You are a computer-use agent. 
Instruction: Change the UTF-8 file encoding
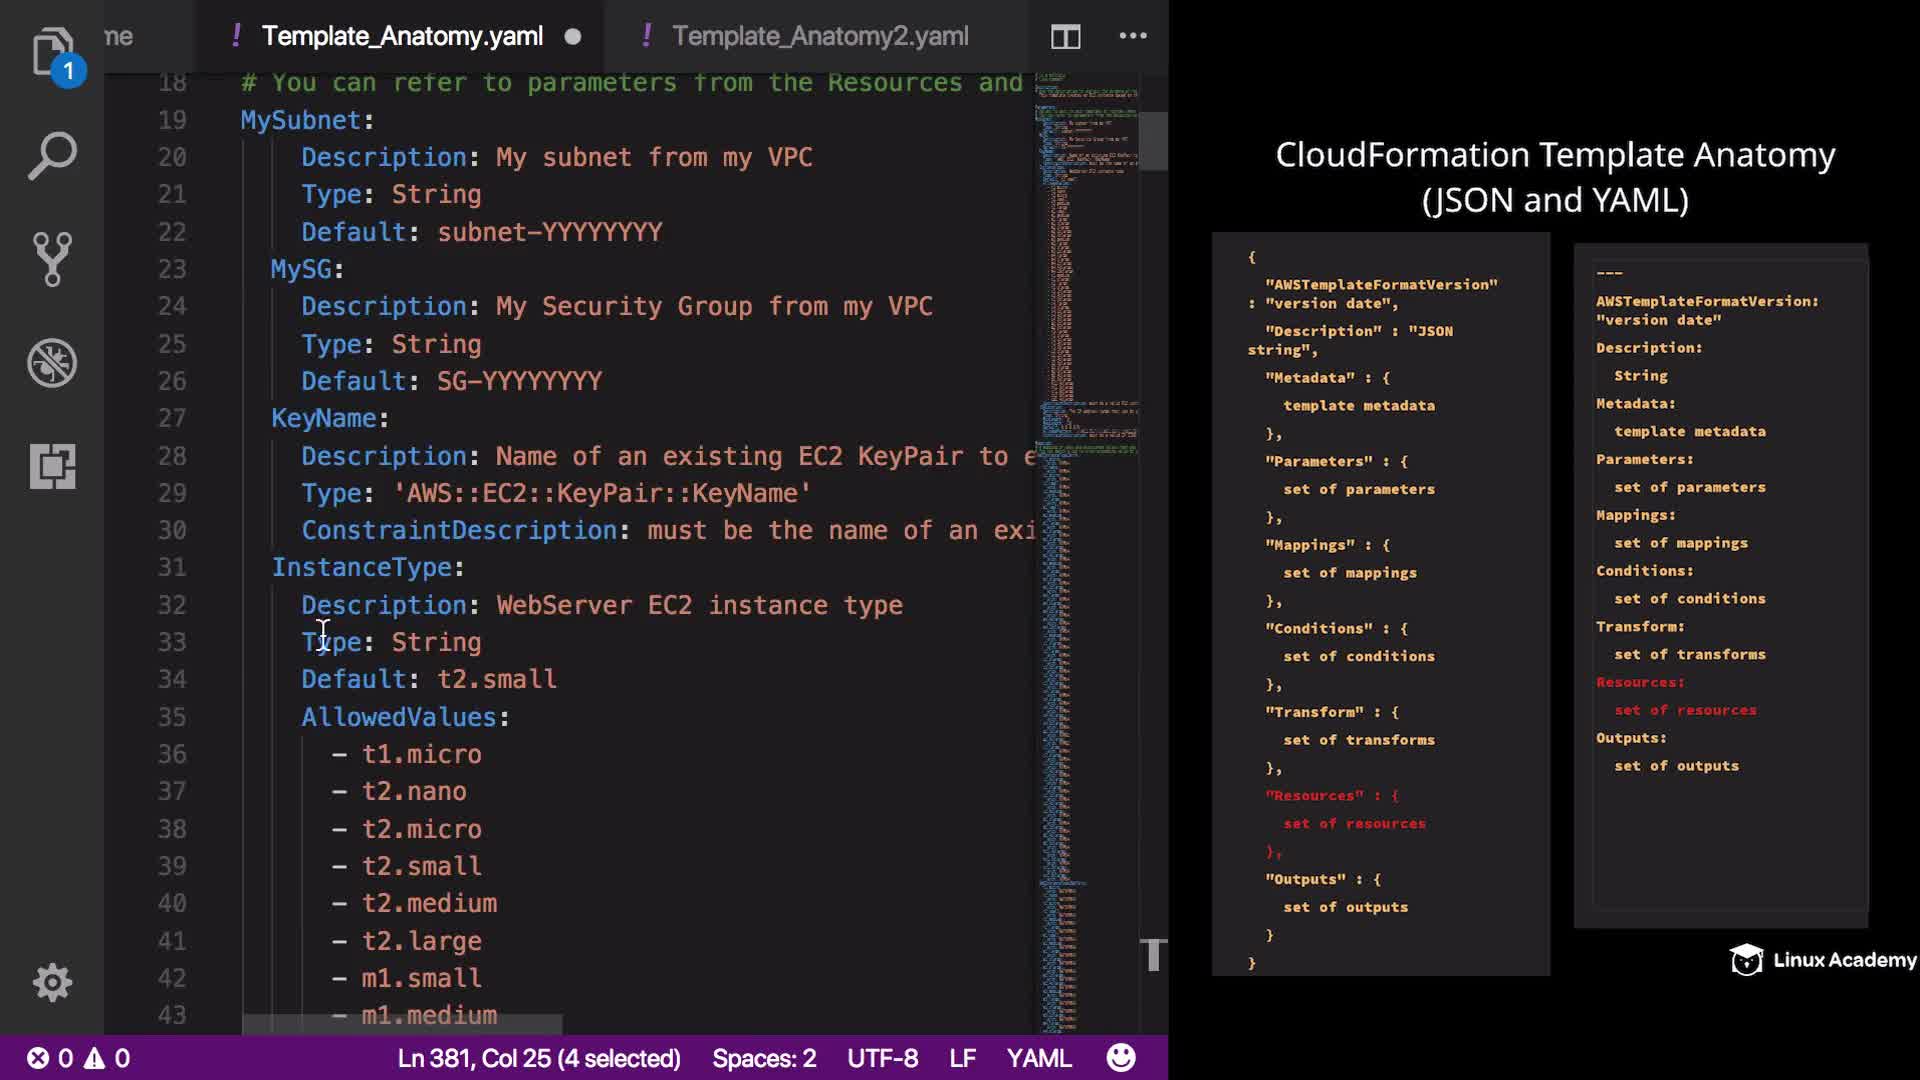click(882, 1058)
